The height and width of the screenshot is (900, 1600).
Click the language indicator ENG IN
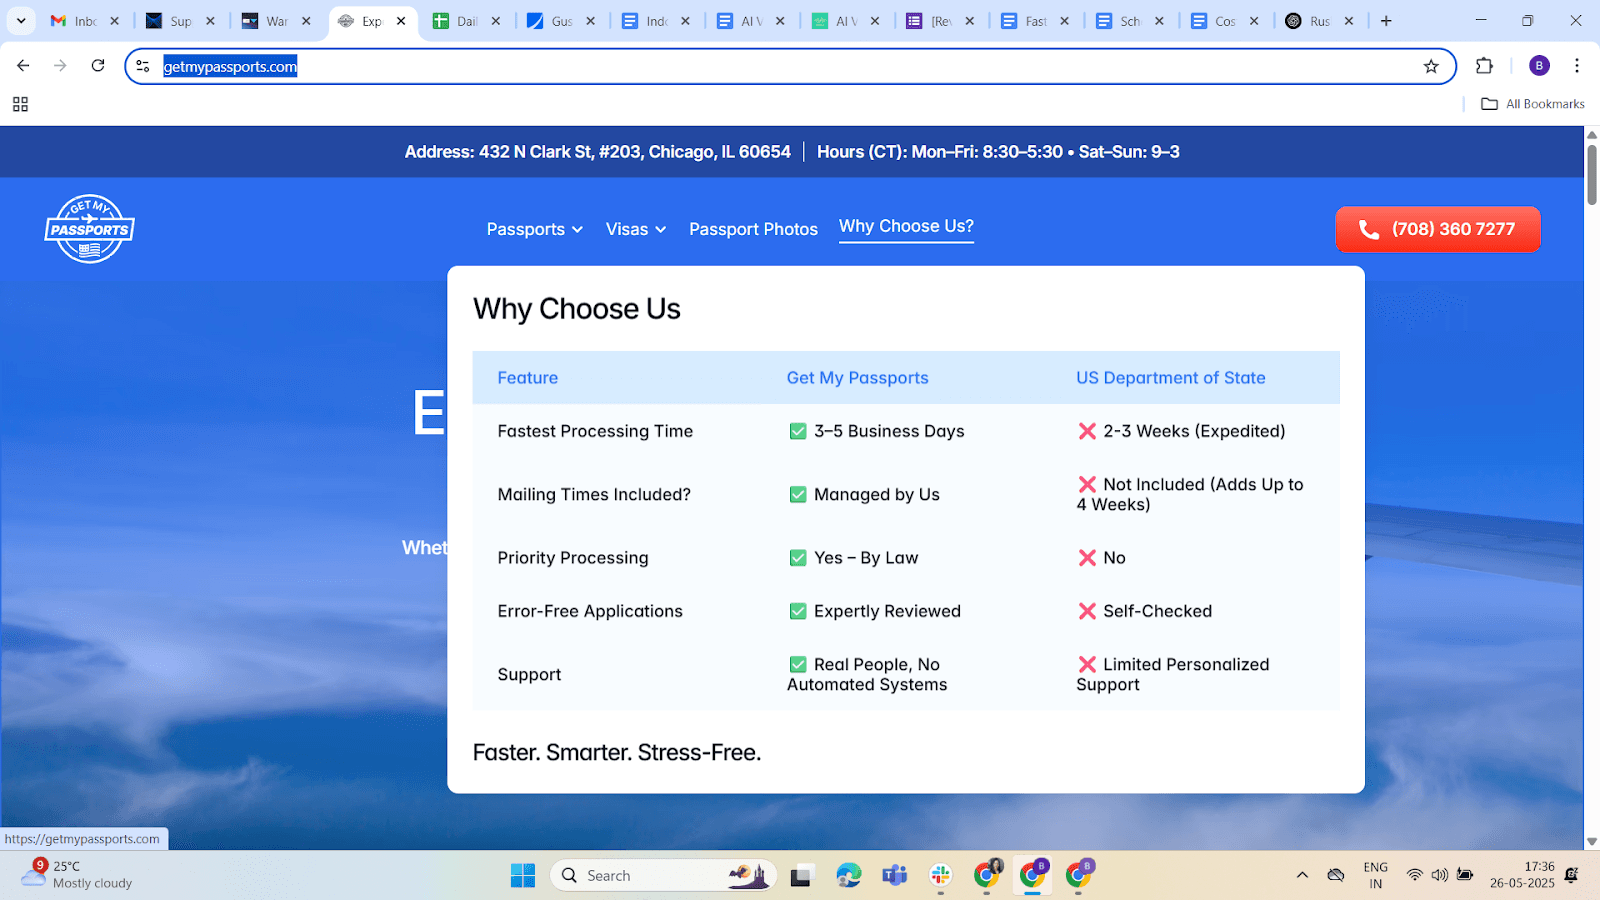[1375, 875]
